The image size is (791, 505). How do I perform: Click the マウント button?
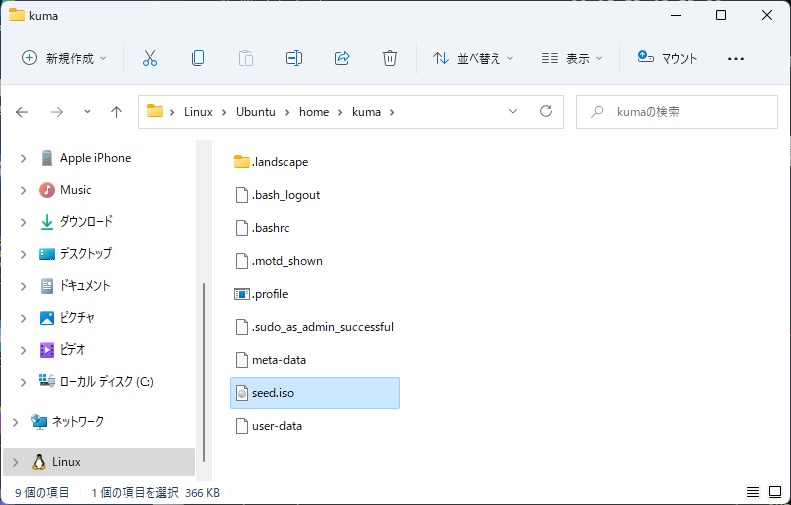(x=667, y=58)
